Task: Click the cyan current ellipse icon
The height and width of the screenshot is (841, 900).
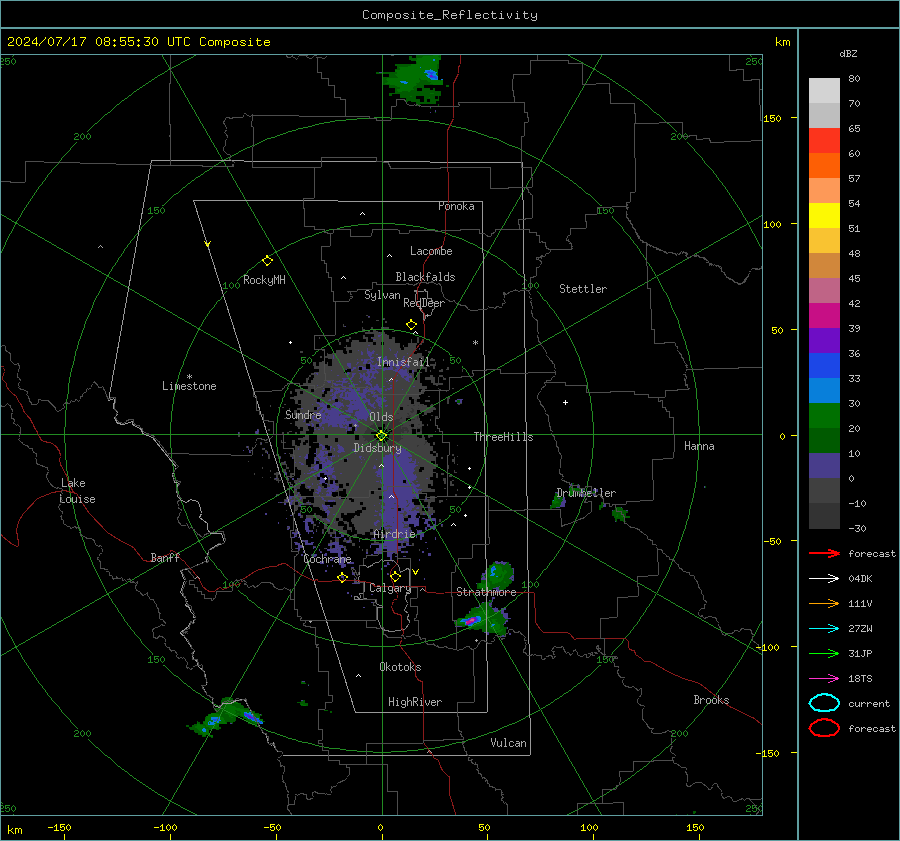Action: 824,703
